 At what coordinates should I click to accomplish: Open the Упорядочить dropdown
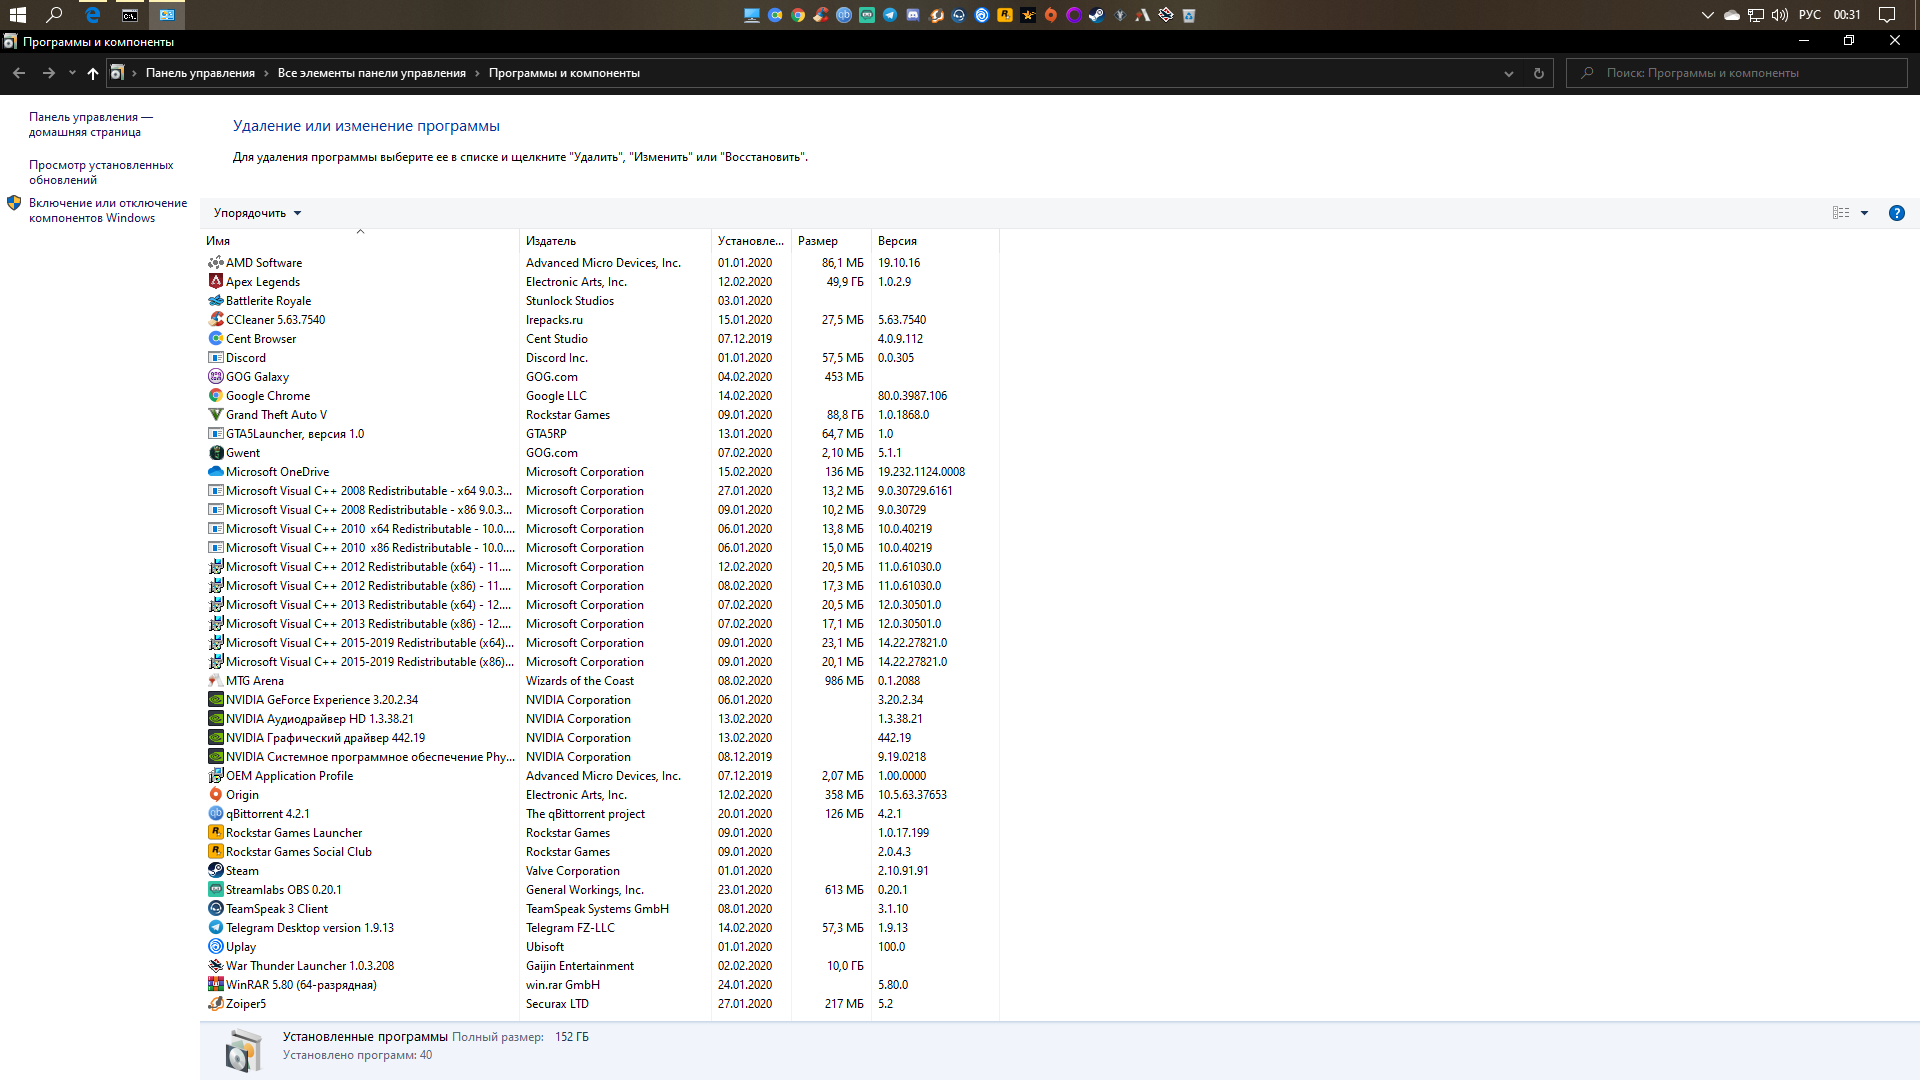pos(257,213)
